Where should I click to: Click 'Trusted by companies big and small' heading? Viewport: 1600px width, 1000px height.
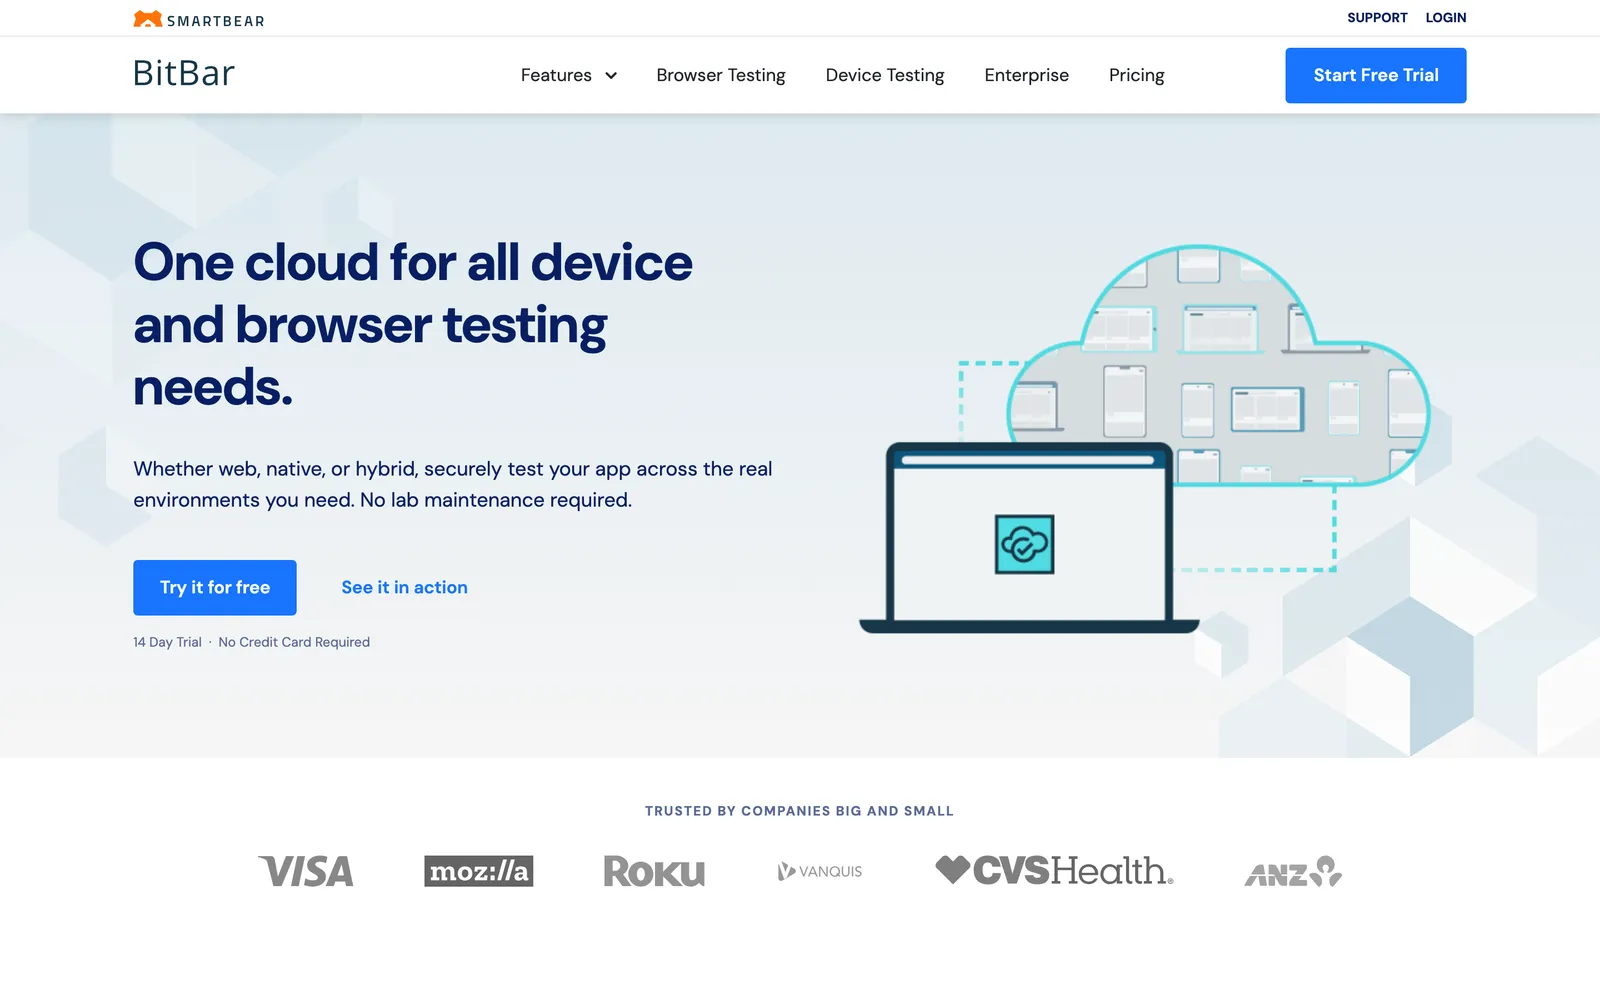(799, 811)
